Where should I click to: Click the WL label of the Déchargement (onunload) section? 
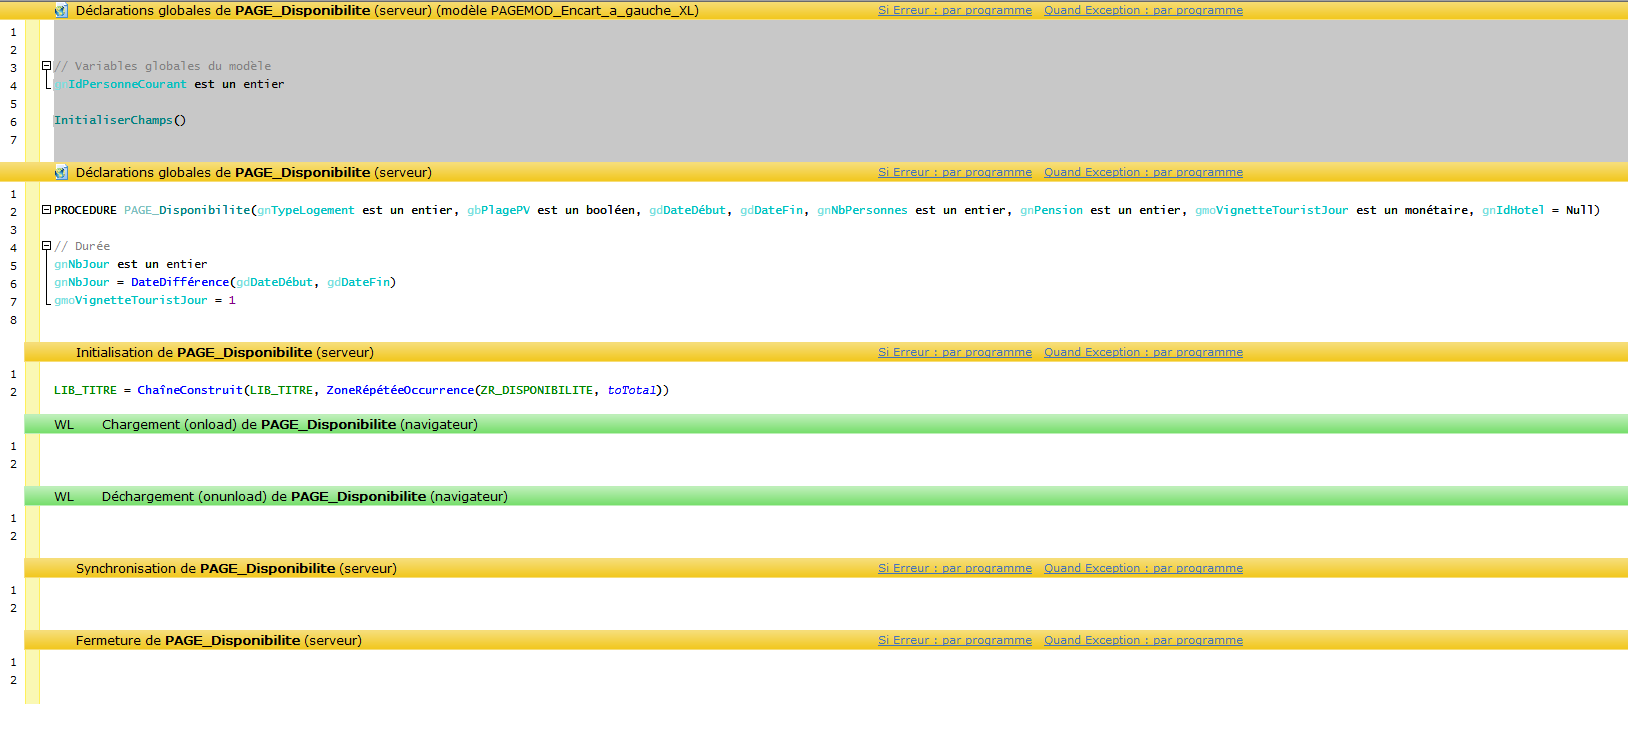[64, 497]
